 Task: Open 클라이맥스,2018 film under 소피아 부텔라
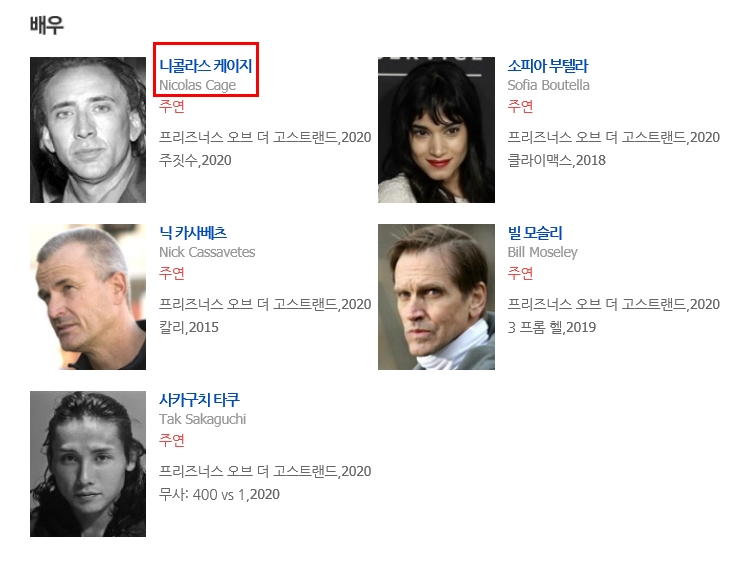point(556,160)
